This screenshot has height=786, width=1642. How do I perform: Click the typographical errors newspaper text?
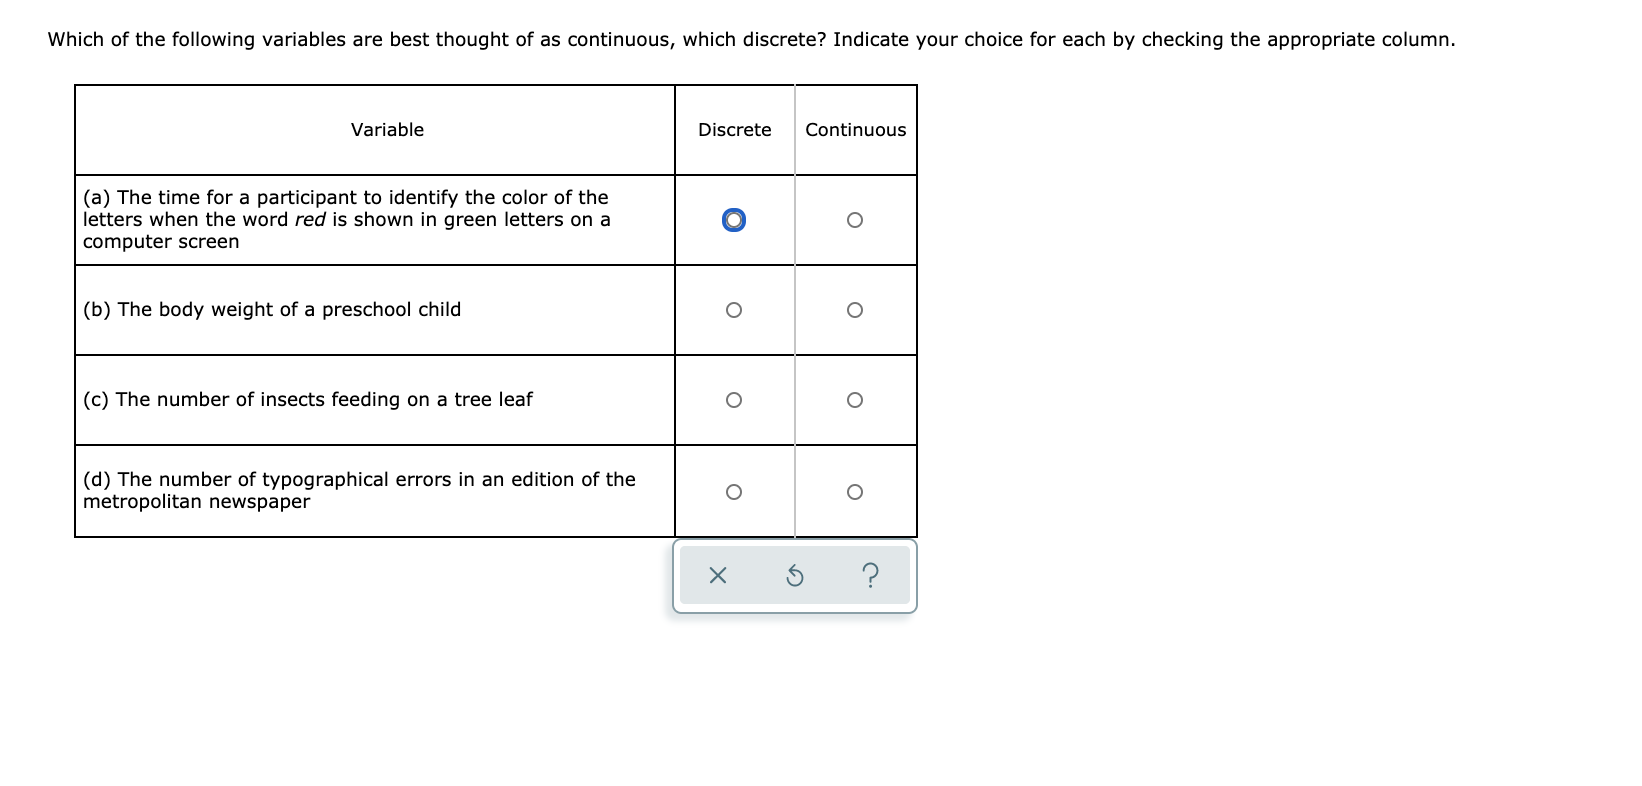click(x=359, y=490)
